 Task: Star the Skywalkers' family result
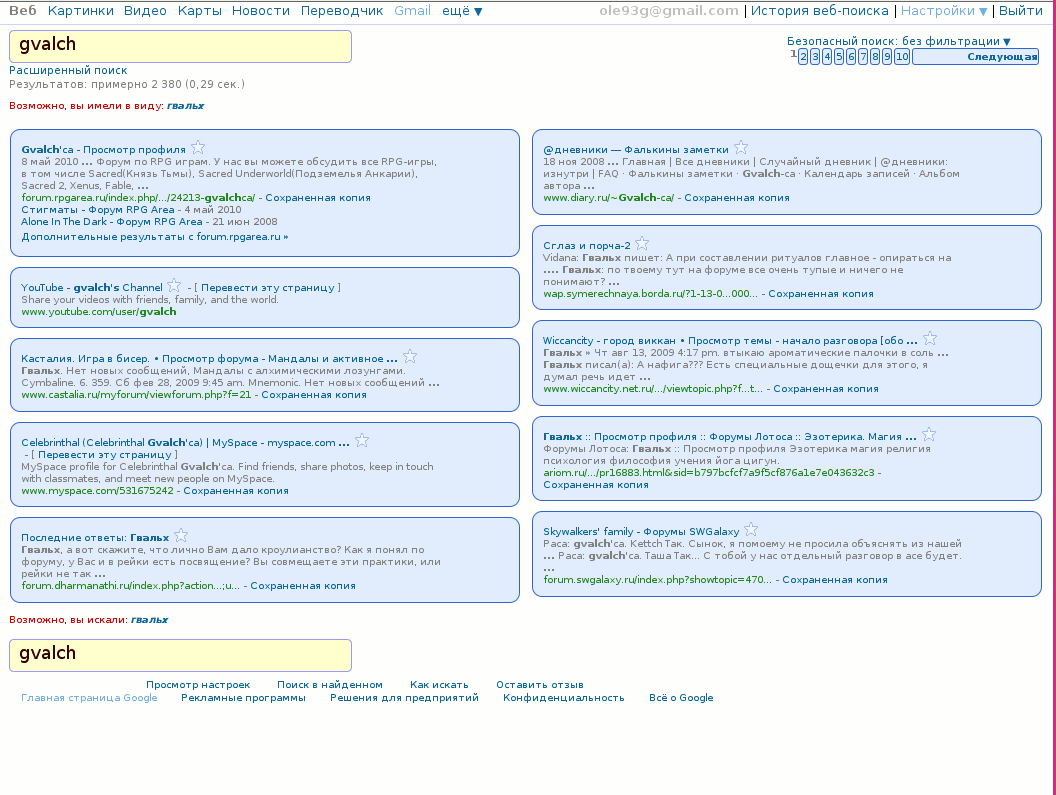coord(752,530)
